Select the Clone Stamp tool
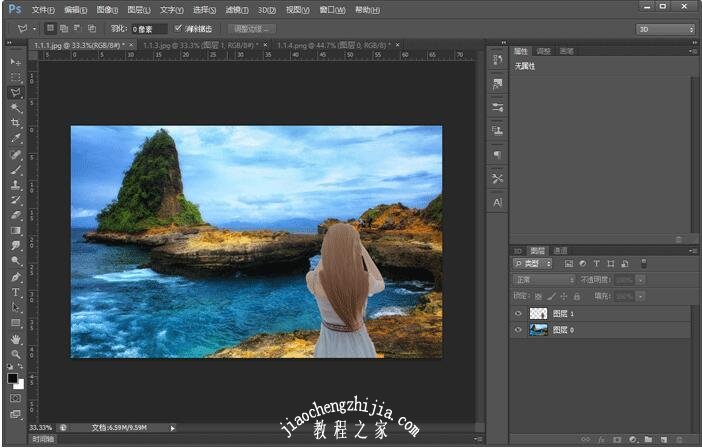The width and height of the screenshot is (702, 448). coord(16,185)
